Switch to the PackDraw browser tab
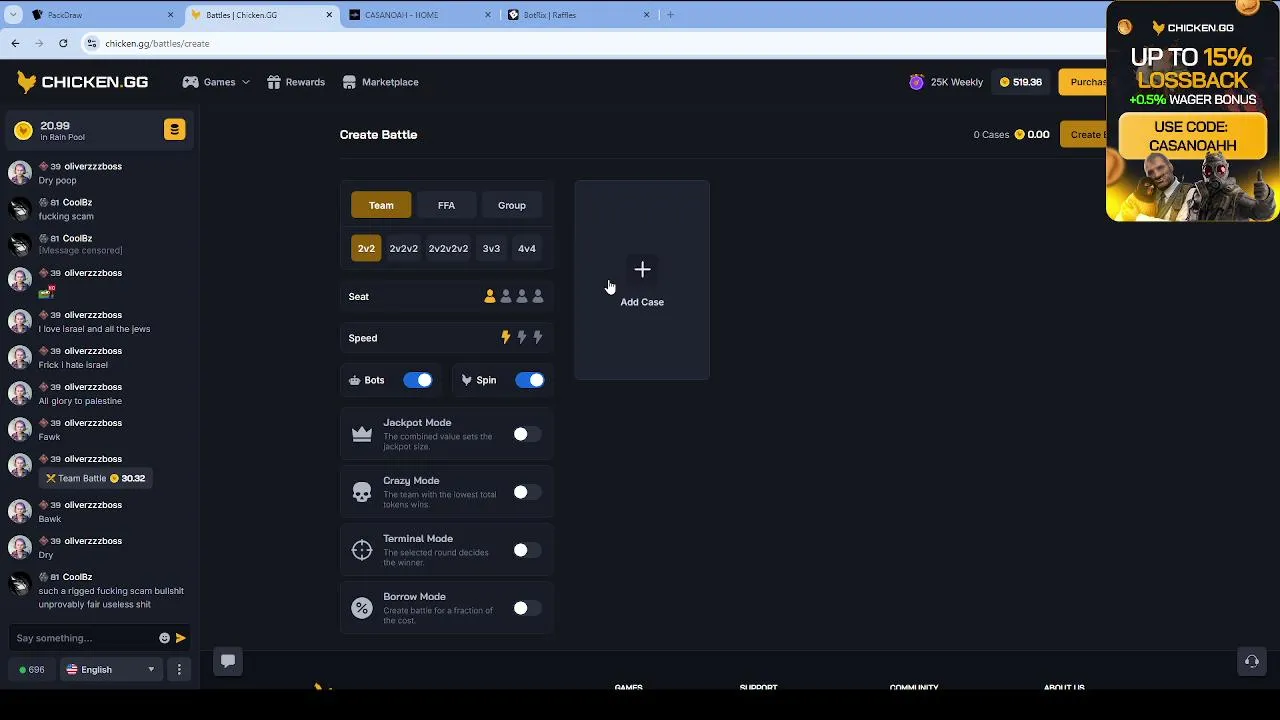 [103, 15]
